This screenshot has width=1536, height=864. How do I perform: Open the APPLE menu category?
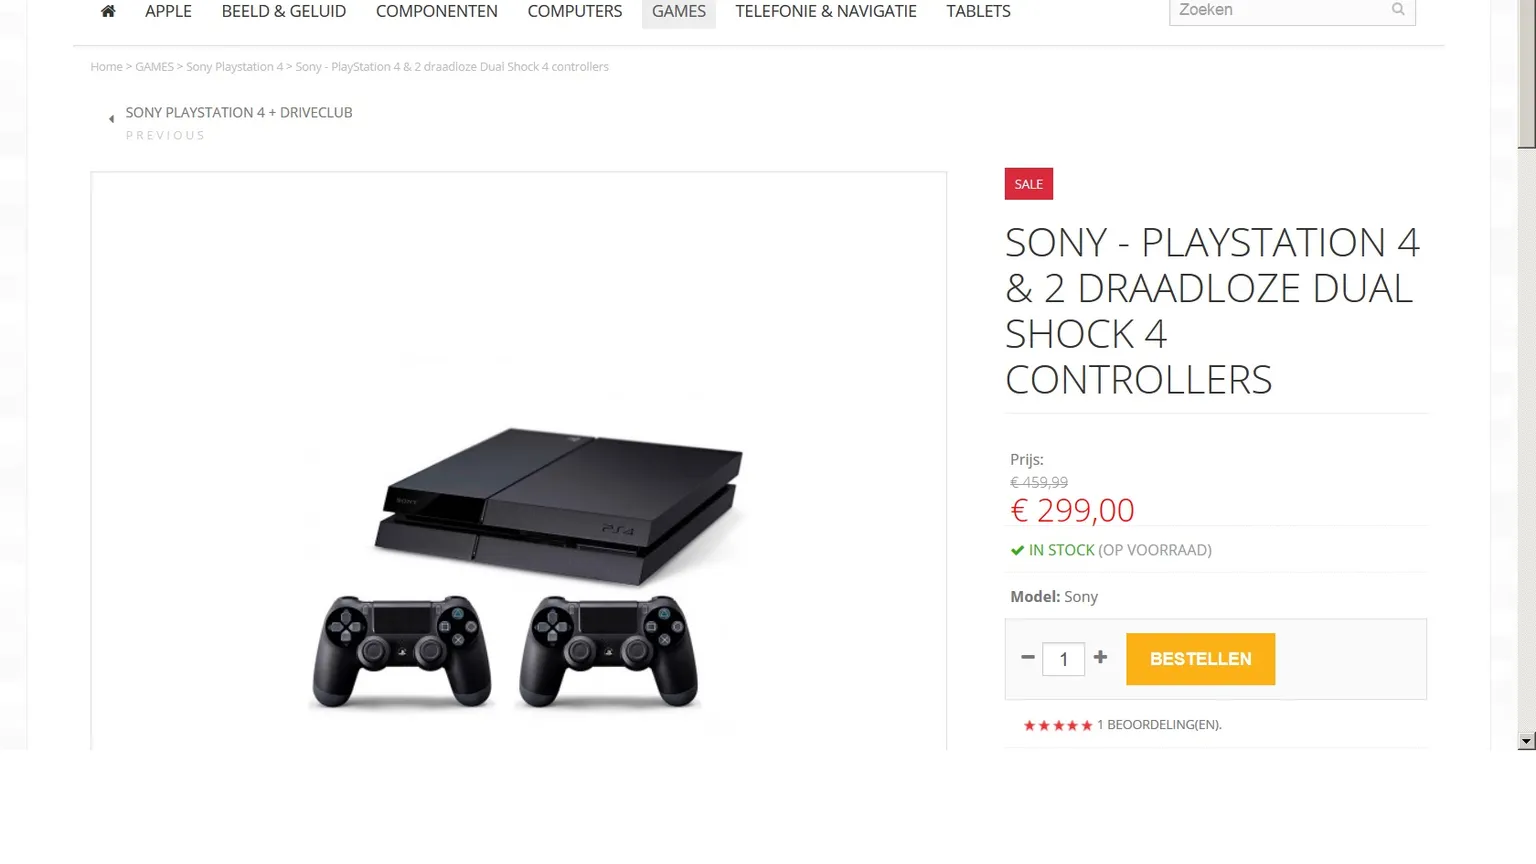(168, 11)
